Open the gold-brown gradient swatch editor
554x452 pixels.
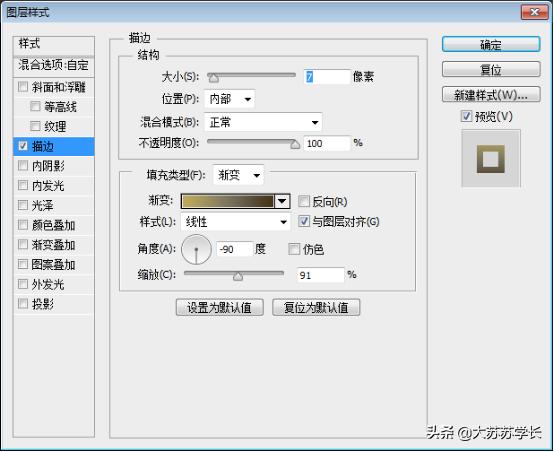tap(228, 201)
